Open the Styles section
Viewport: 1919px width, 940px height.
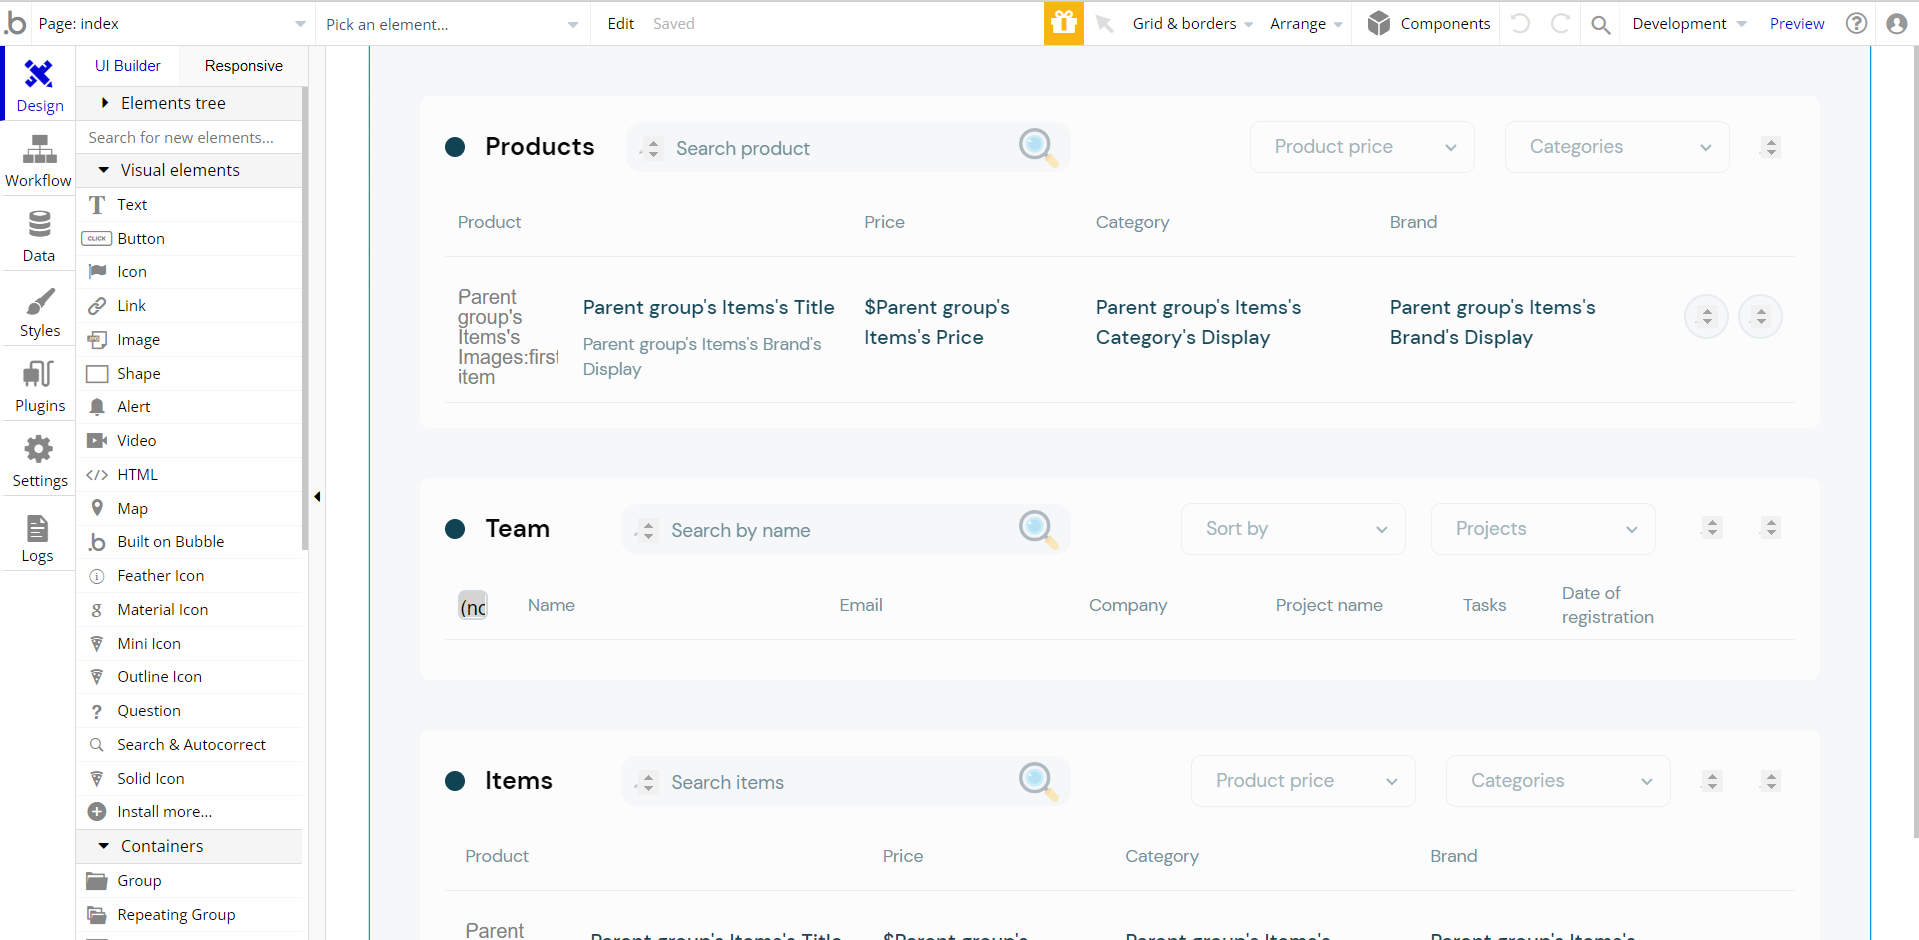tap(39, 310)
